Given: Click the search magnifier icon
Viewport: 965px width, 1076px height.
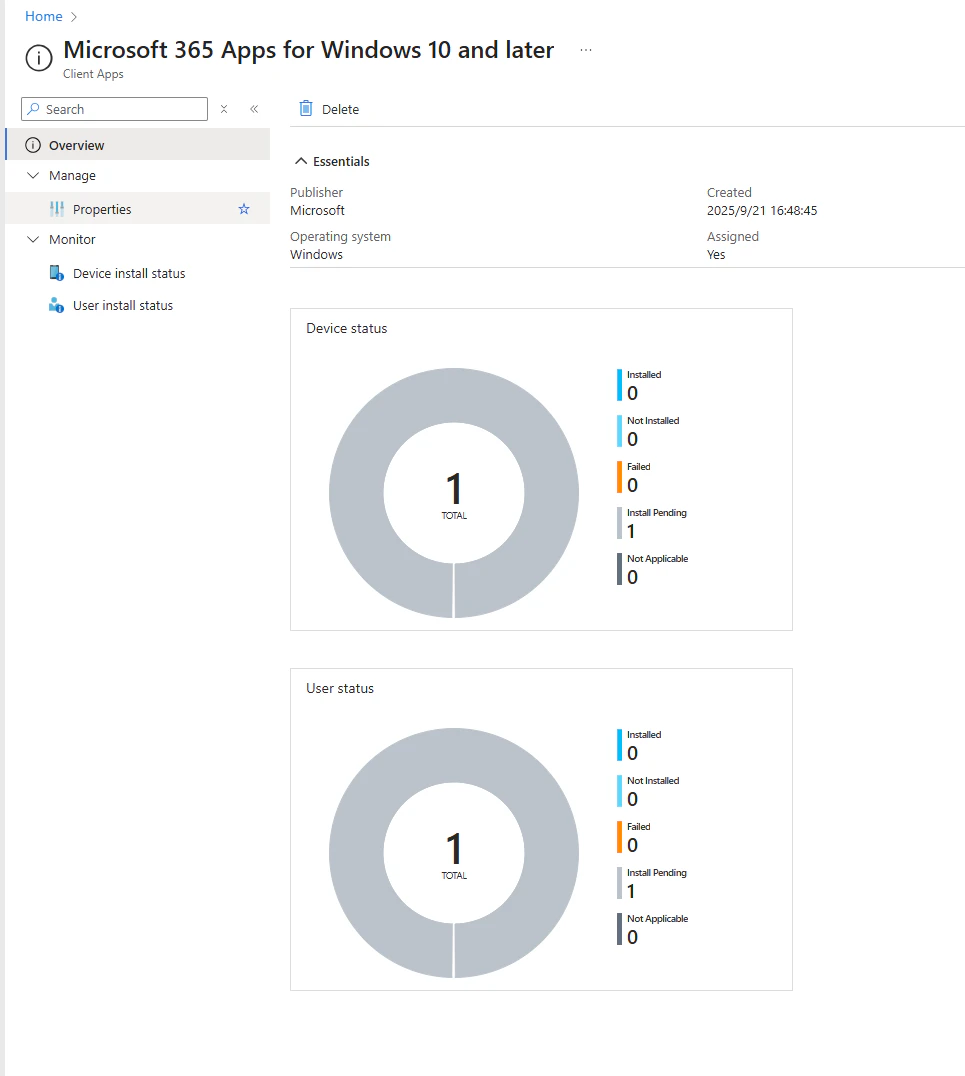Looking at the screenshot, I should 33,109.
